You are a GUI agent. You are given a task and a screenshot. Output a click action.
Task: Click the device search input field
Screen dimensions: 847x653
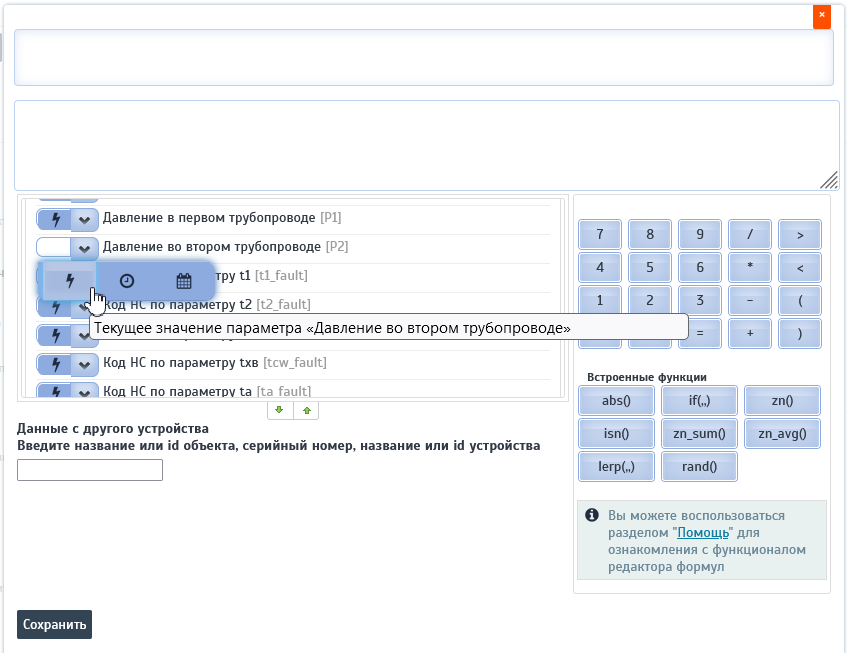coord(90,470)
